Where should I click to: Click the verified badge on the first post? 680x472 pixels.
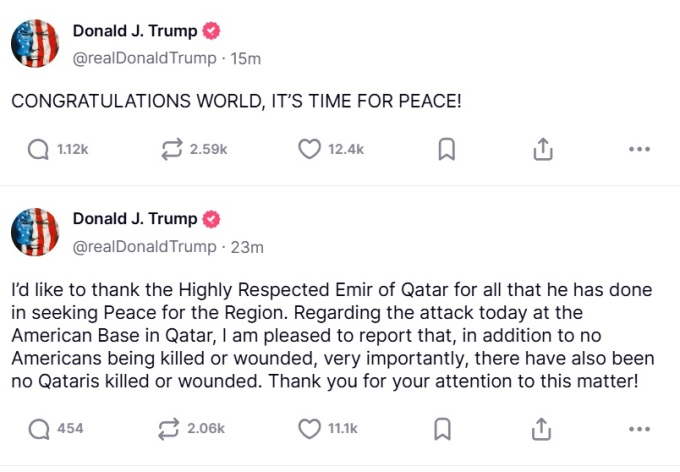pos(211,31)
